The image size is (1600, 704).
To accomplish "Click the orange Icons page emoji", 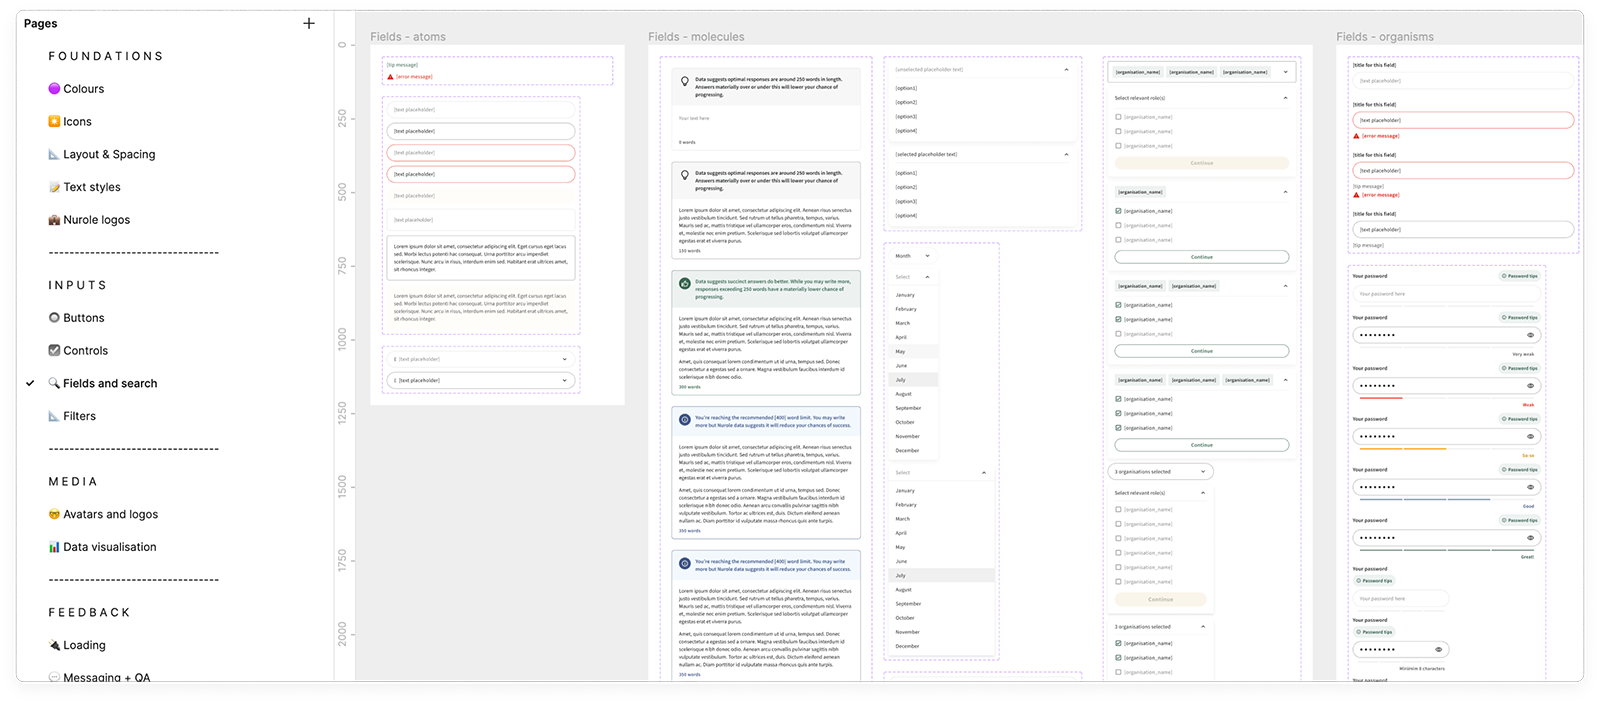I will (54, 122).
